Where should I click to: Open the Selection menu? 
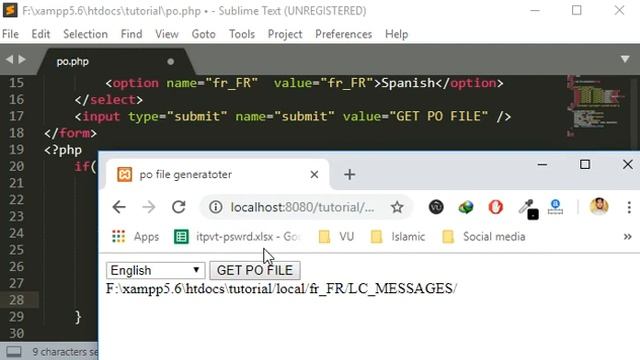click(x=85, y=34)
